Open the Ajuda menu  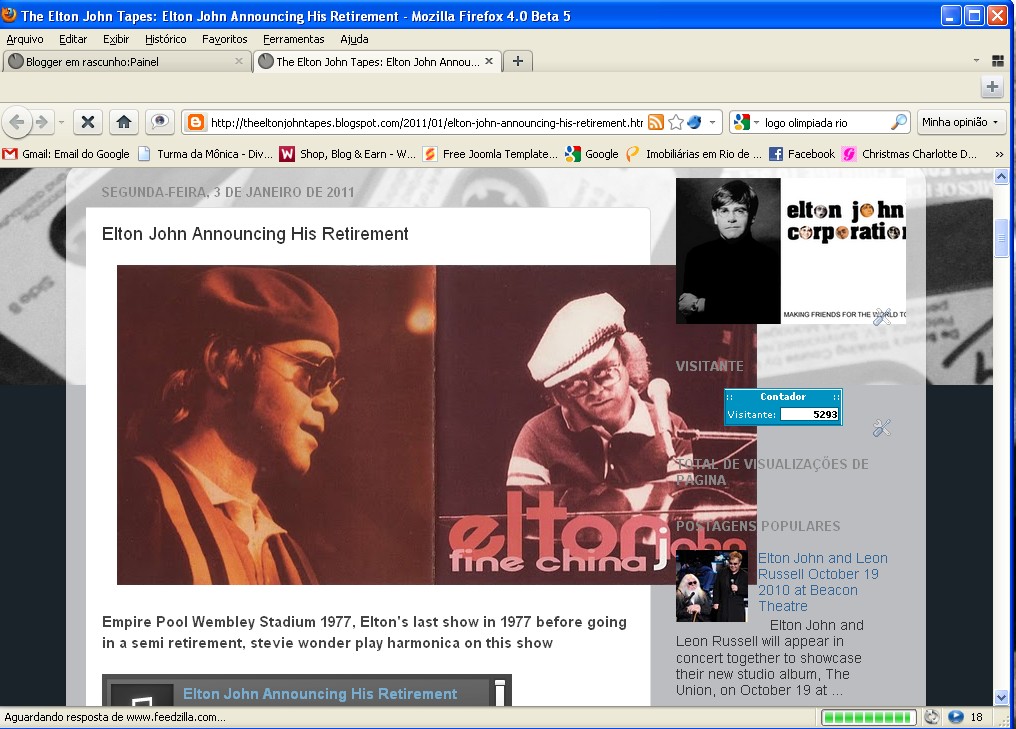354,39
